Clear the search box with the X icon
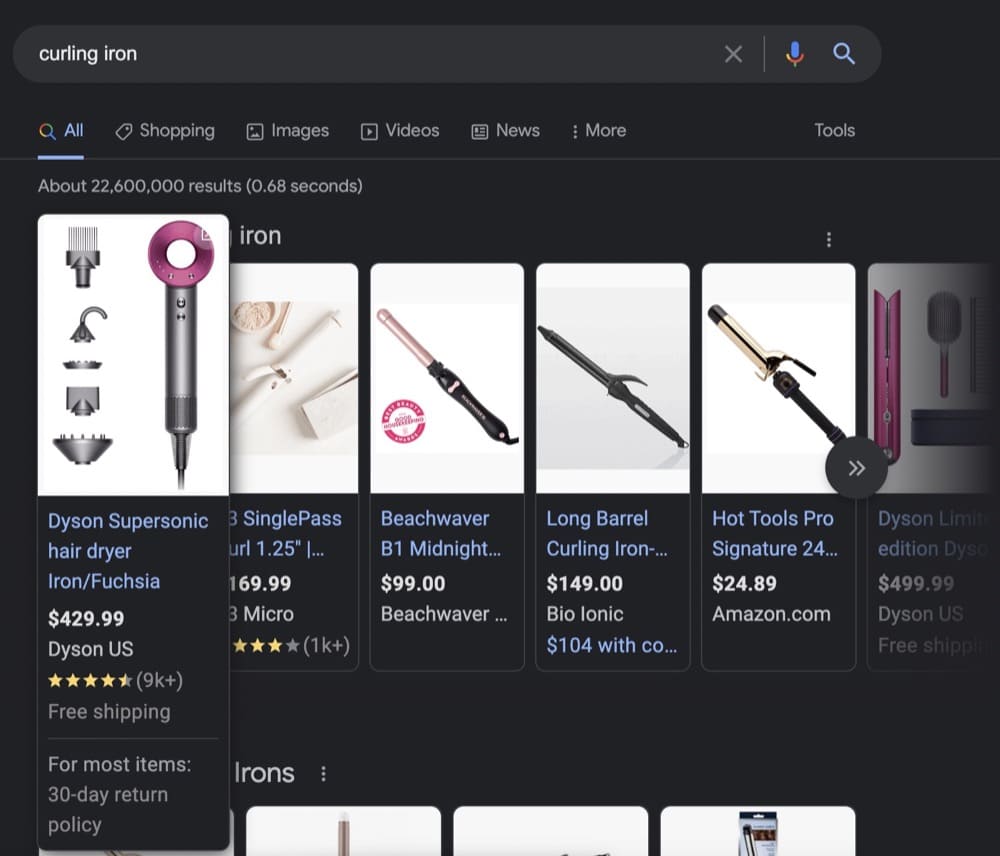This screenshot has width=1000, height=856. [733, 54]
